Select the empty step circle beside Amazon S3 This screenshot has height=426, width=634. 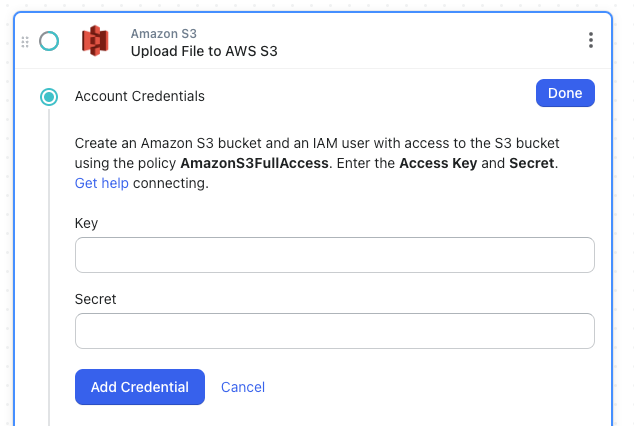click(x=49, y=41)
